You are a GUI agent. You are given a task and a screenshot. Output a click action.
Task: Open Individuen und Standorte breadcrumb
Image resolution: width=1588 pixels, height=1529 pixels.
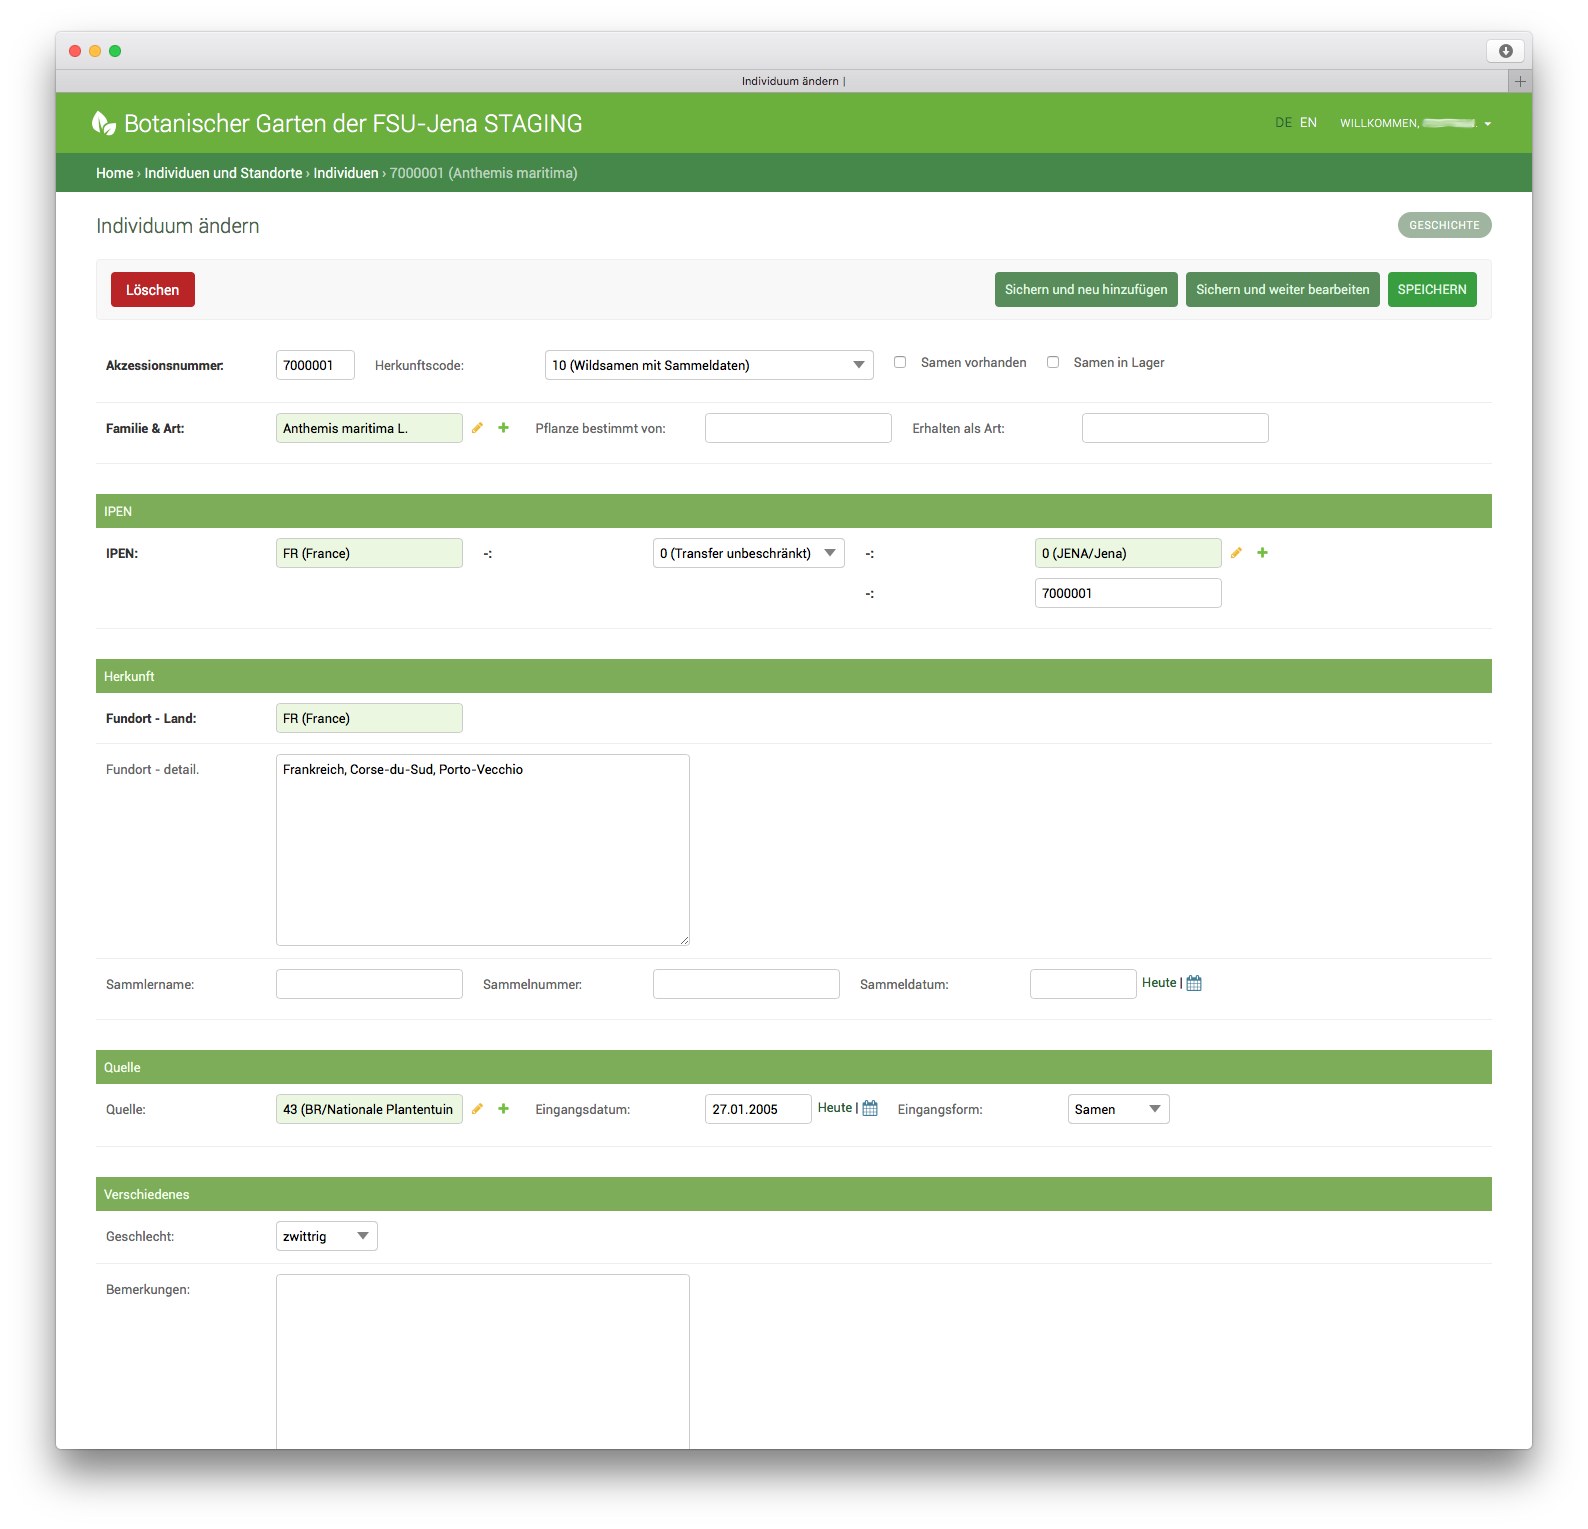coord(223,173)
